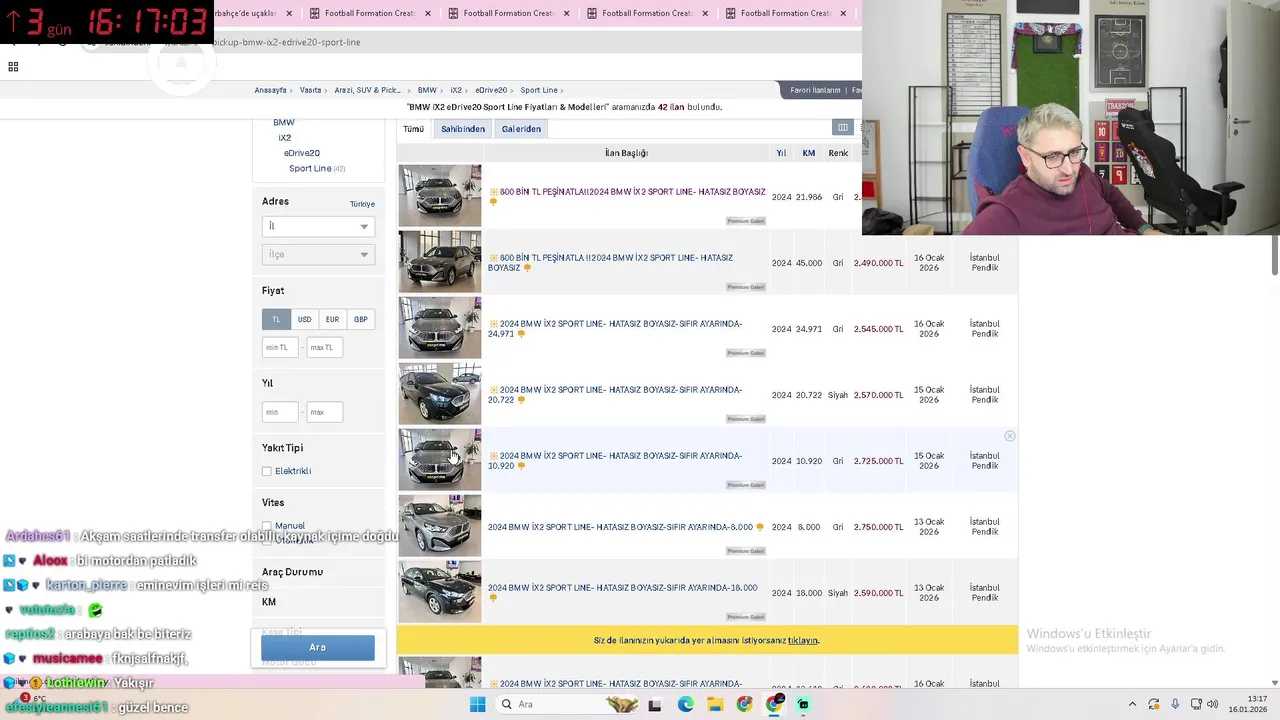The height and width of the screenshot is (720, 1280).
Task: Sort listings by Renk column
Action: click(838, 153)
